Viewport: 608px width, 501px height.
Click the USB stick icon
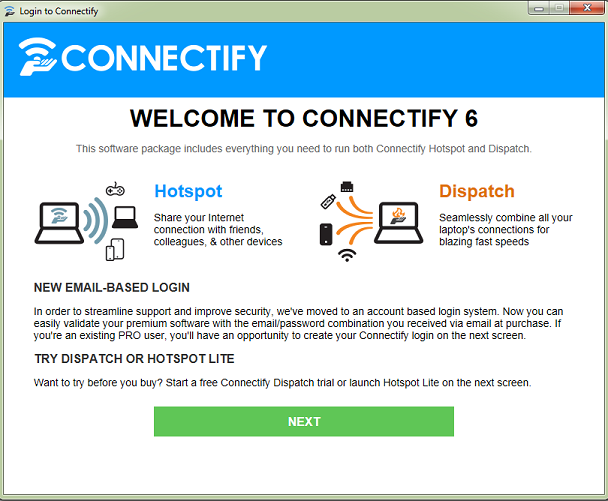[x=328, y=202]
